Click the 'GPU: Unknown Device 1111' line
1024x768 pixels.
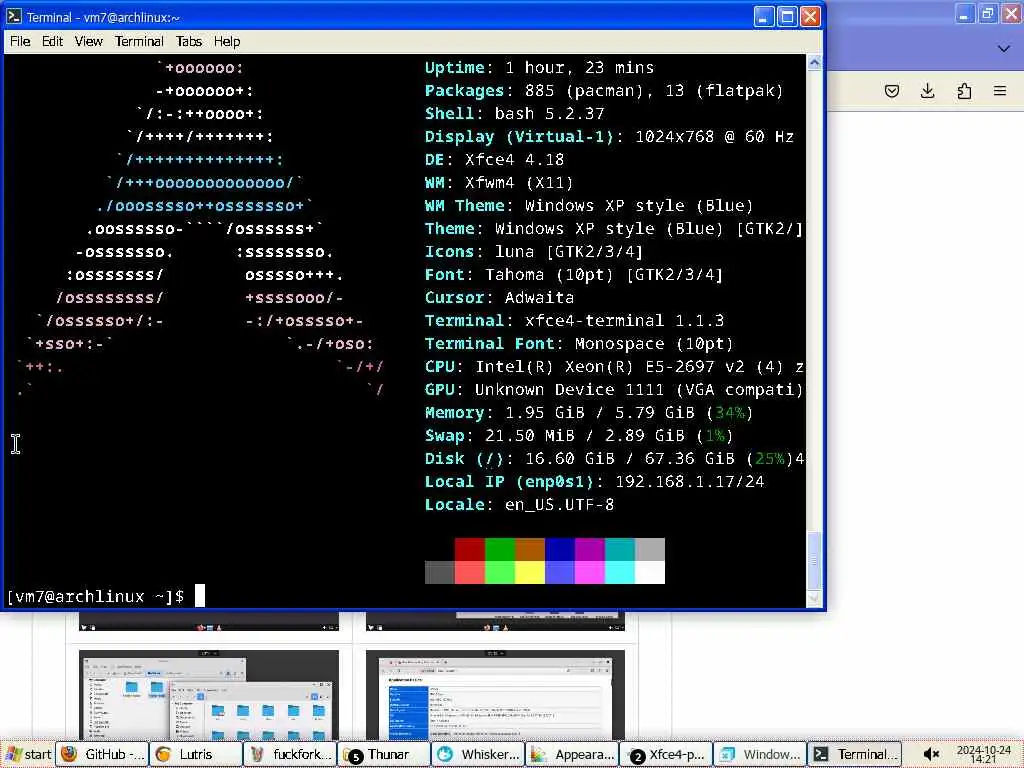tap(614, 389)
